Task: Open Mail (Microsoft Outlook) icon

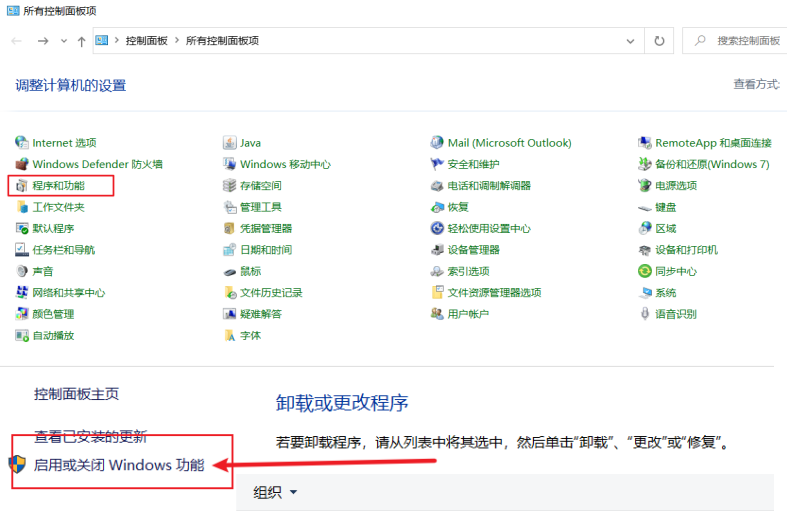Action: pyautogui.click(x=437, y=143)
